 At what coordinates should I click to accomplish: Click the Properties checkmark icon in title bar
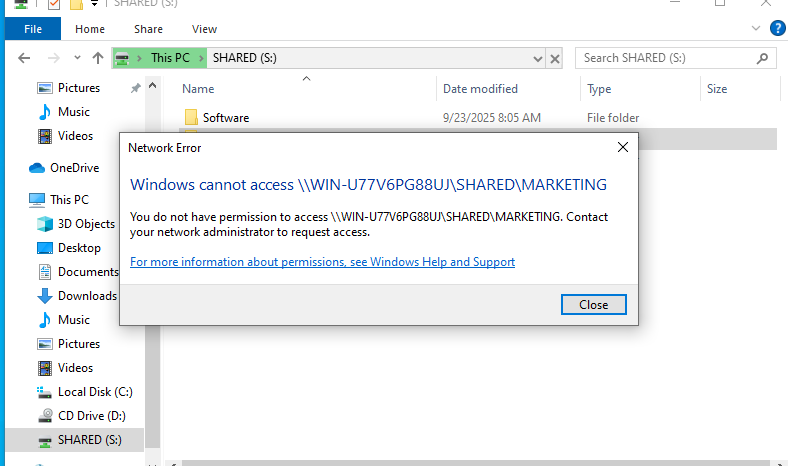(54, 5)
